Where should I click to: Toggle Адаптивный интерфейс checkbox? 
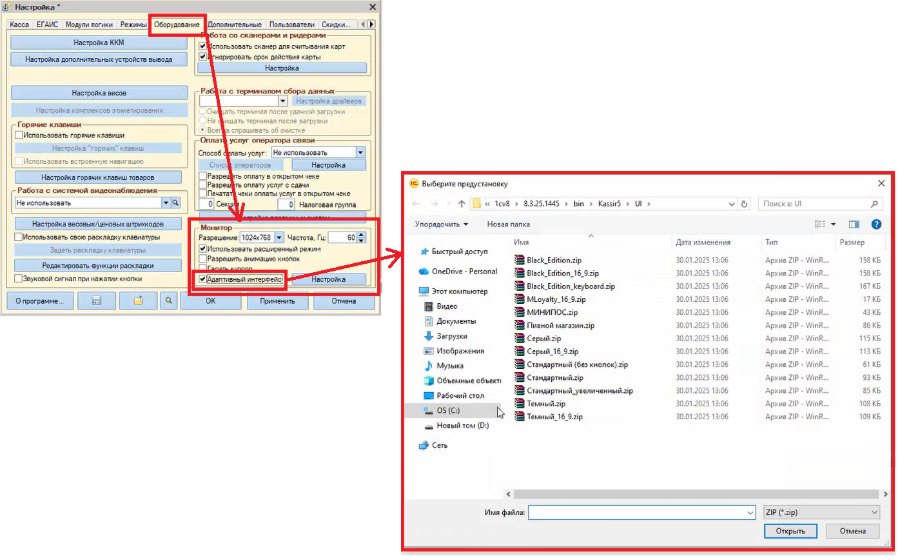point(203,279)
